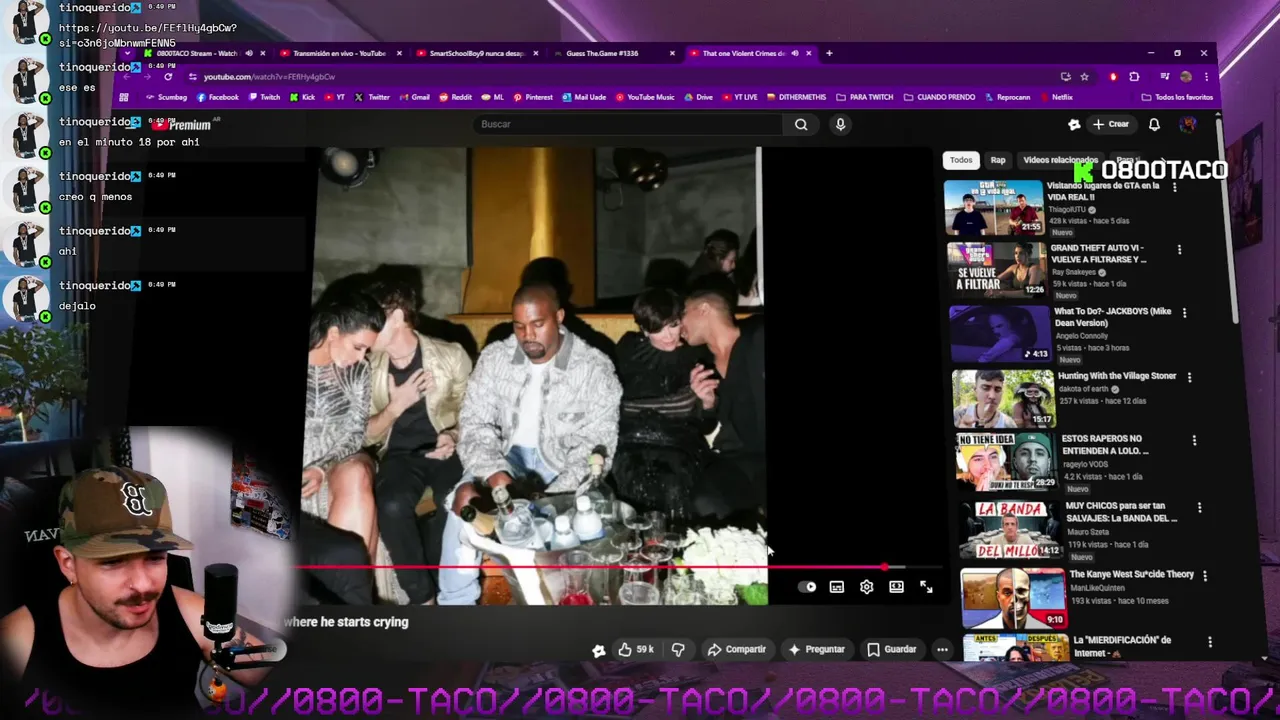Open the Scumbag bookmark
The width and height of the screenshot is (1280, 720).
(166, 97)
